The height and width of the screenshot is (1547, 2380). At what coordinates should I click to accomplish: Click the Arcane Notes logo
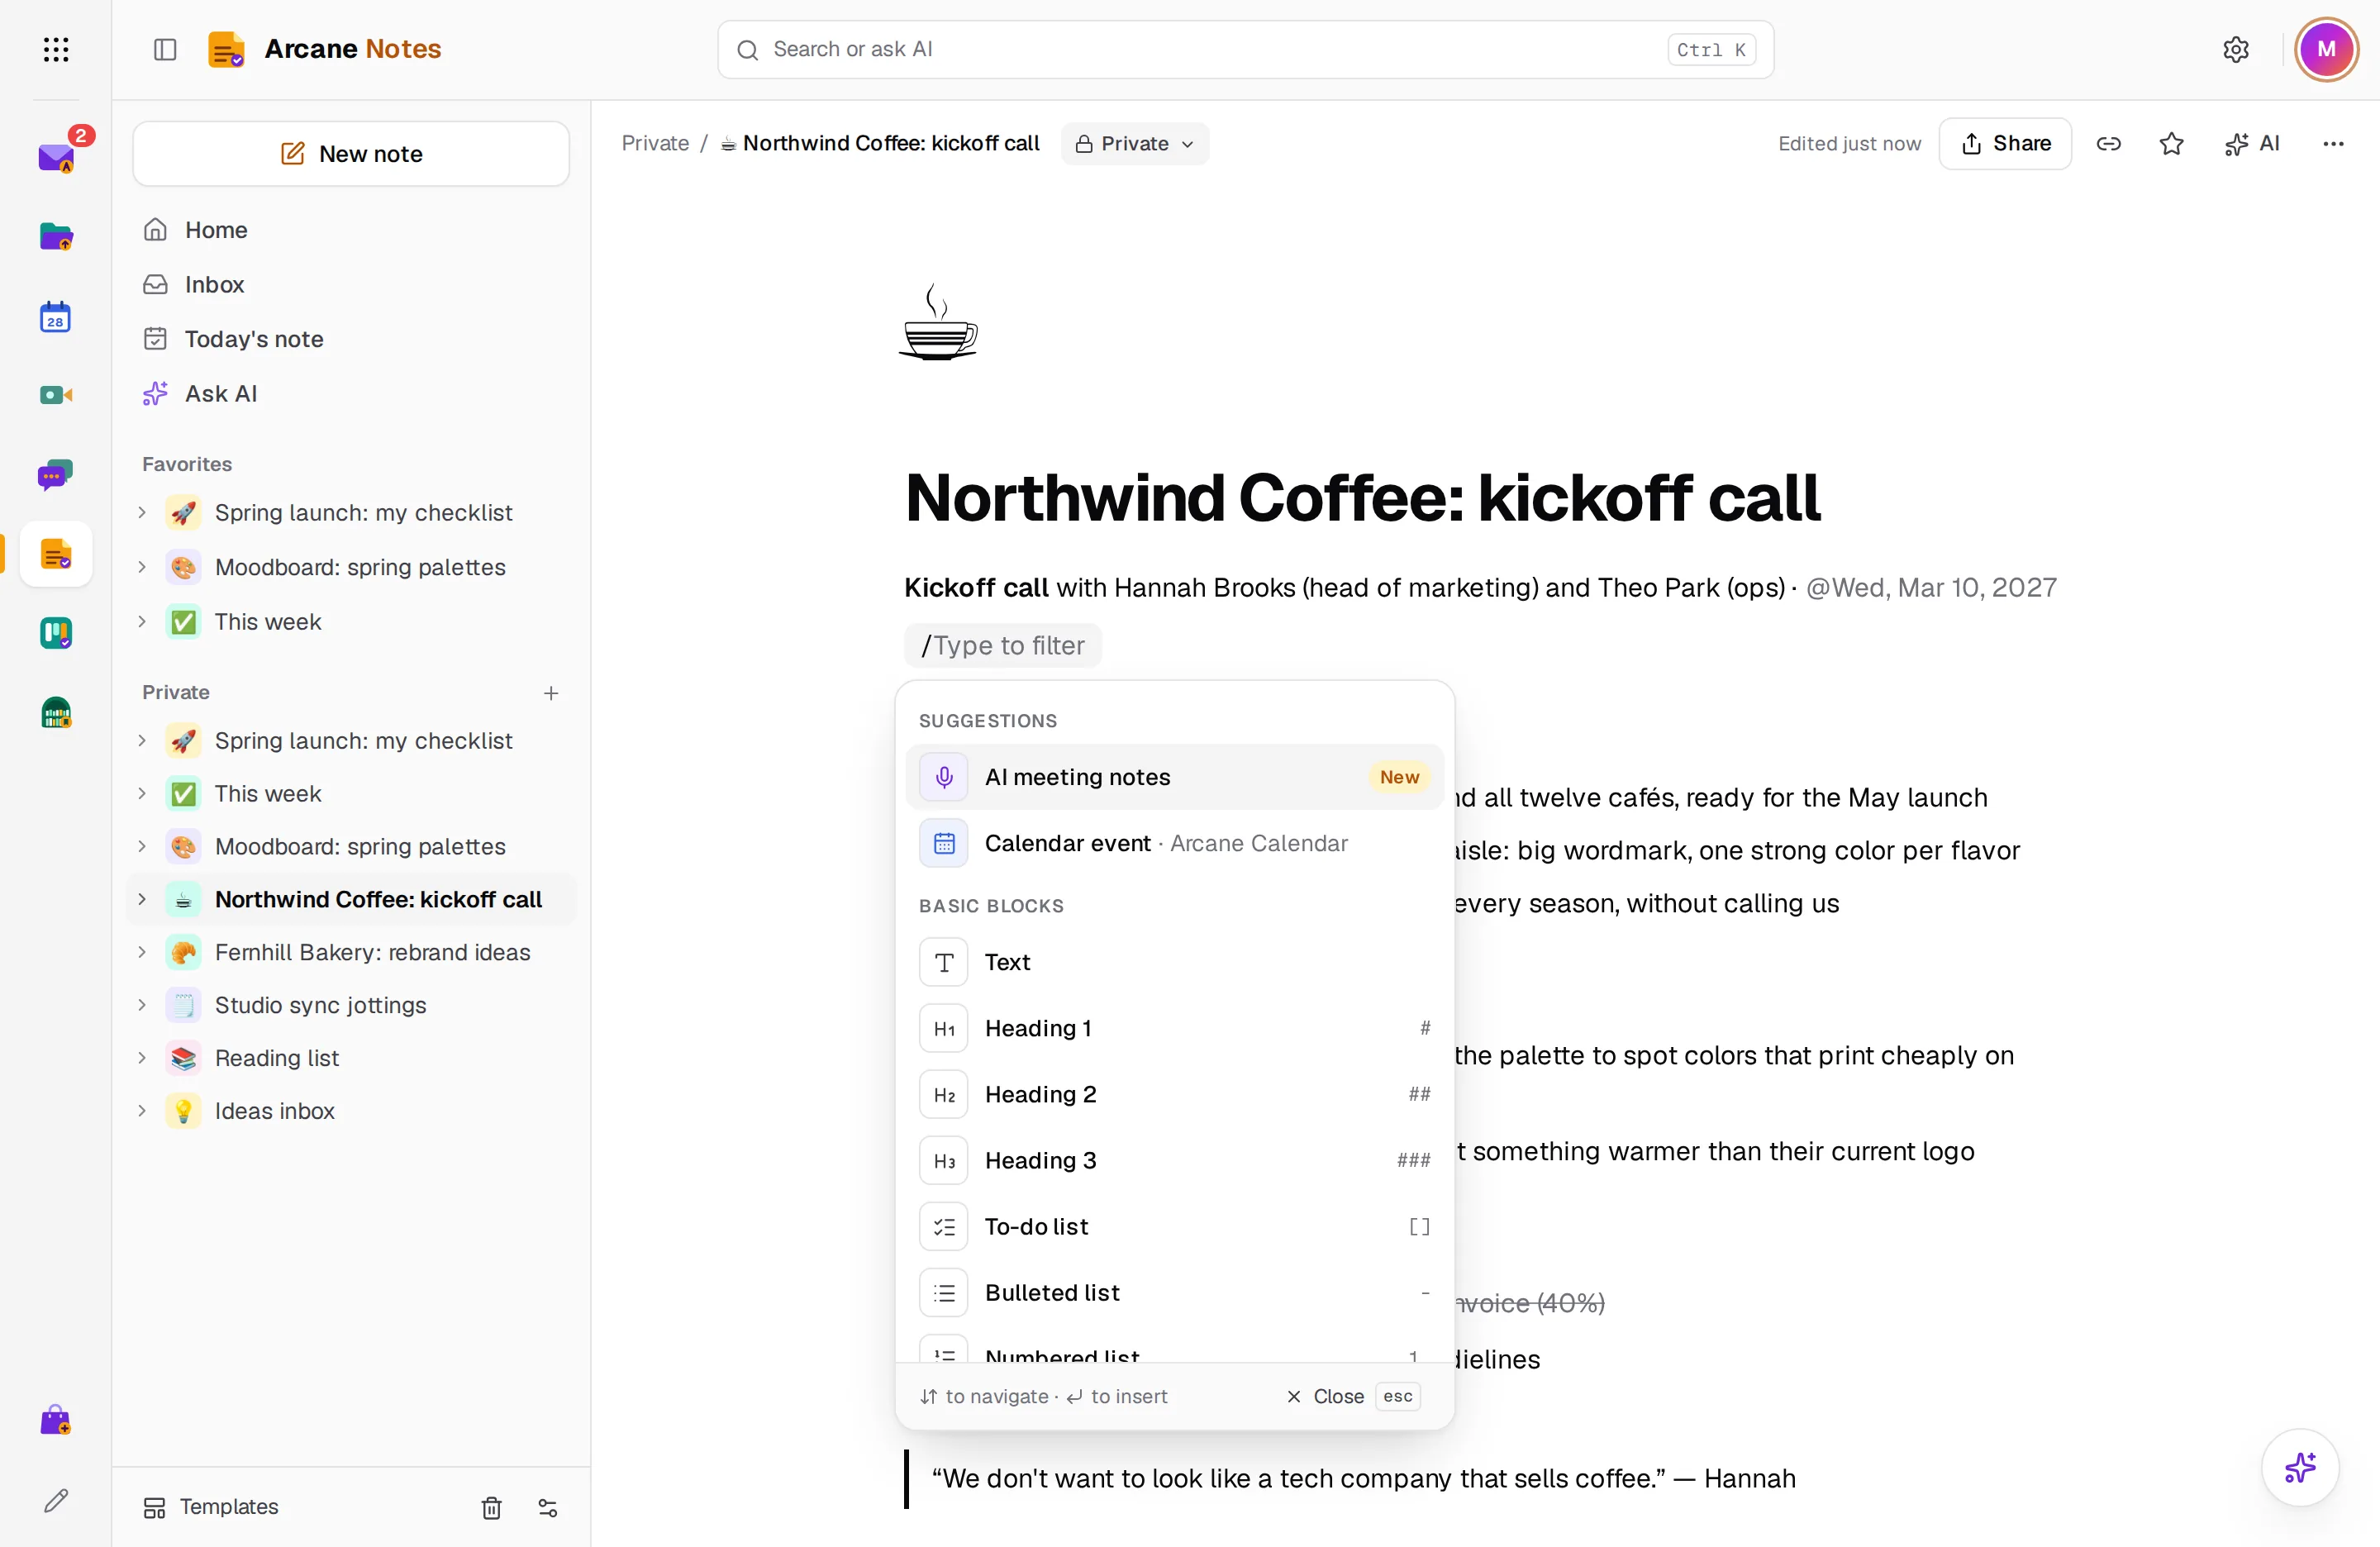[x=324, y=49]
